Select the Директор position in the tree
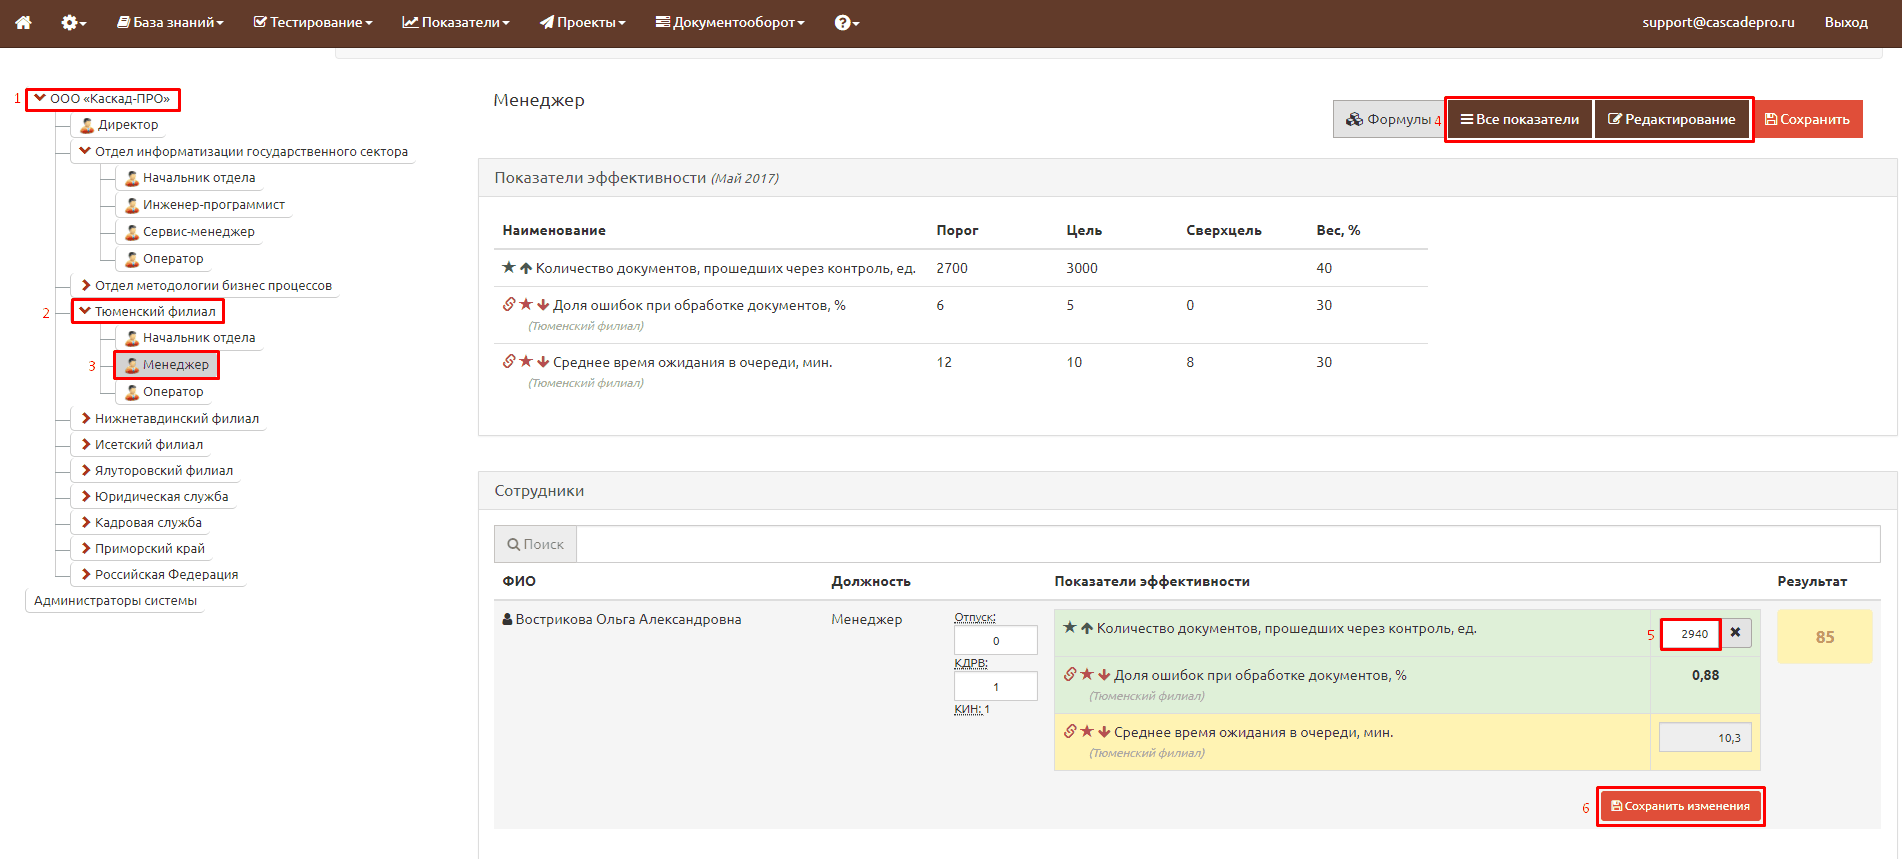The width and height of the screenshot is (1902, 859). coord(119,125)
